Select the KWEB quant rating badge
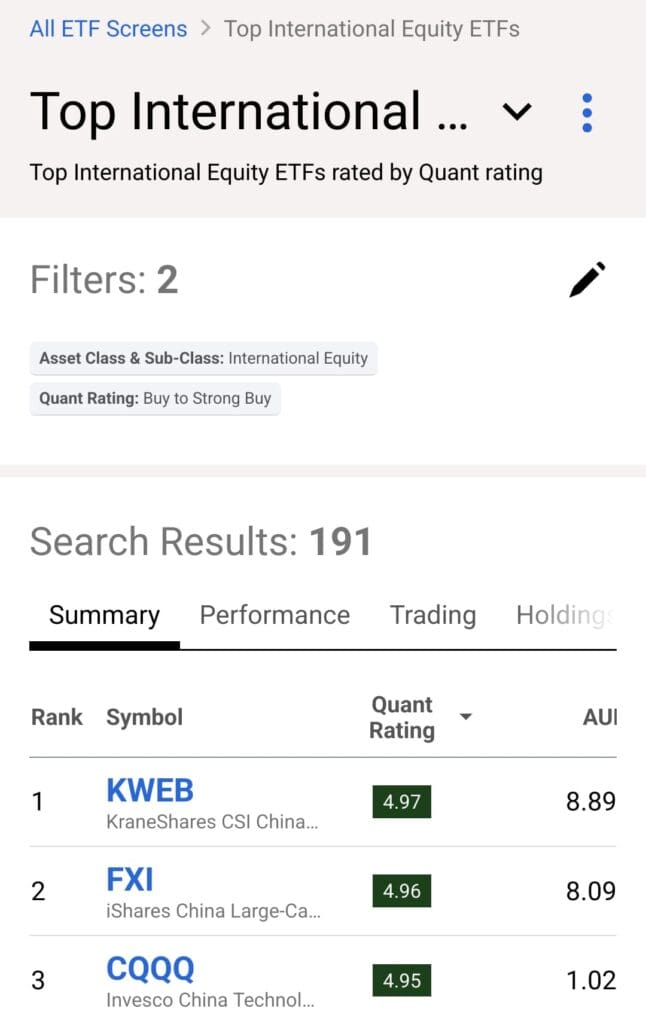Image resolution: width=646 pixels, height=1024 pixels. click(x=401, y=801)
